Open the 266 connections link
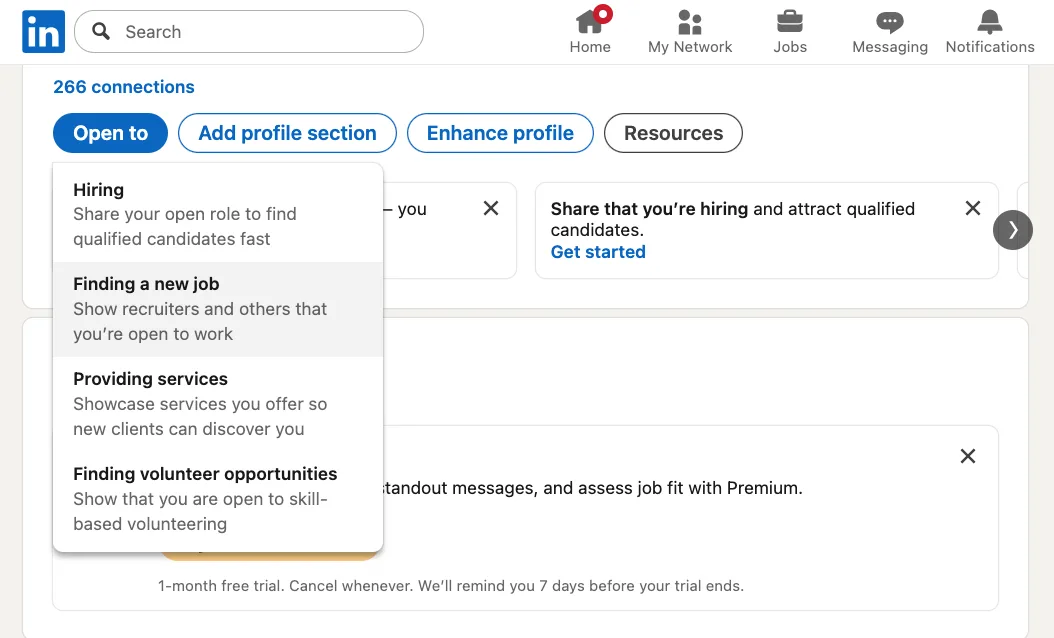Viewport: 1054px width, 638px height. point(124,87)
